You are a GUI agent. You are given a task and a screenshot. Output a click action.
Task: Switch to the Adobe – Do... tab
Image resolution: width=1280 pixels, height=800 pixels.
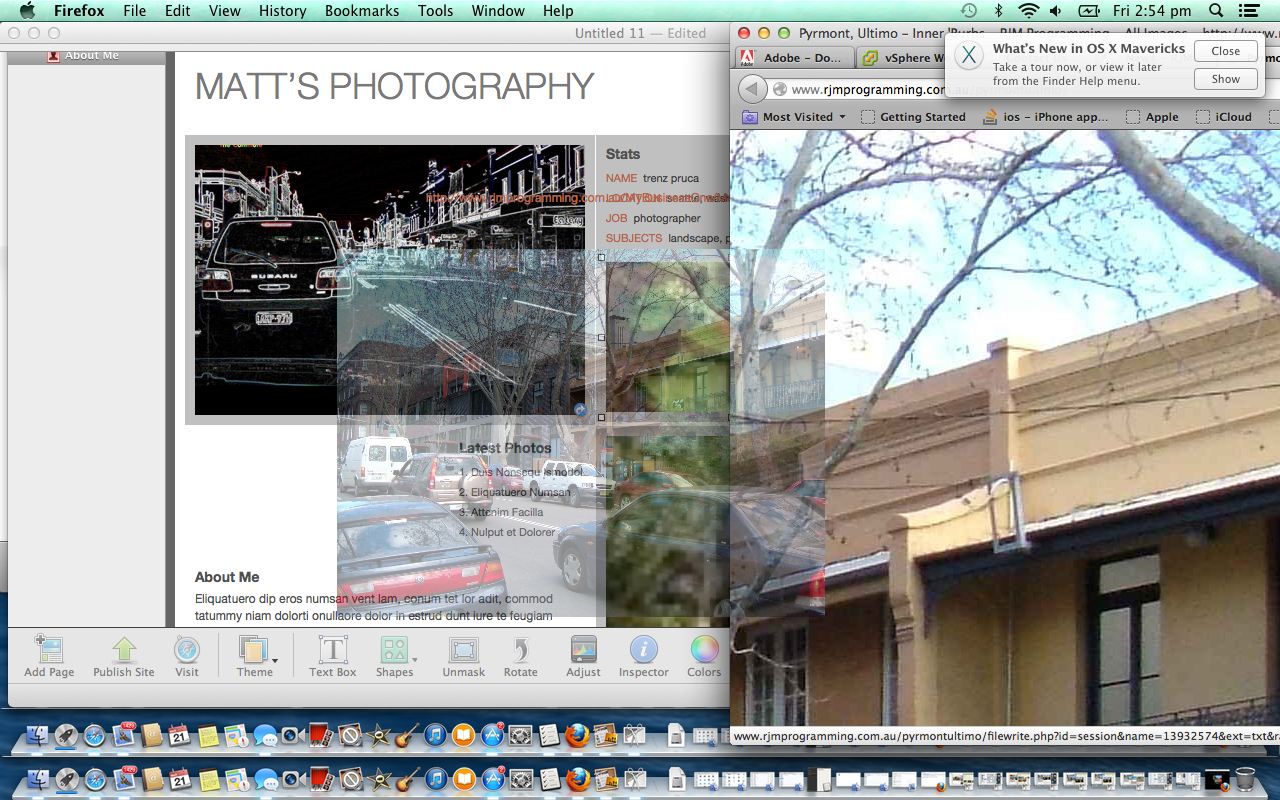(x=794, y=58)
